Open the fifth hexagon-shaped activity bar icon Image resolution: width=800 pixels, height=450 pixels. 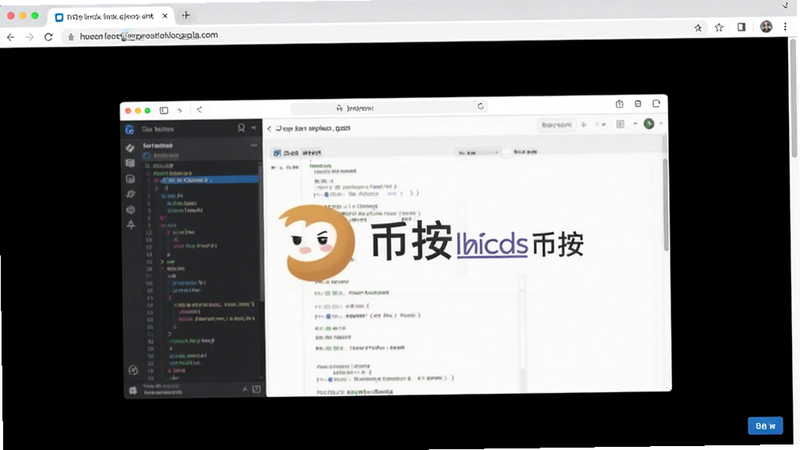[x=131, y=209]
